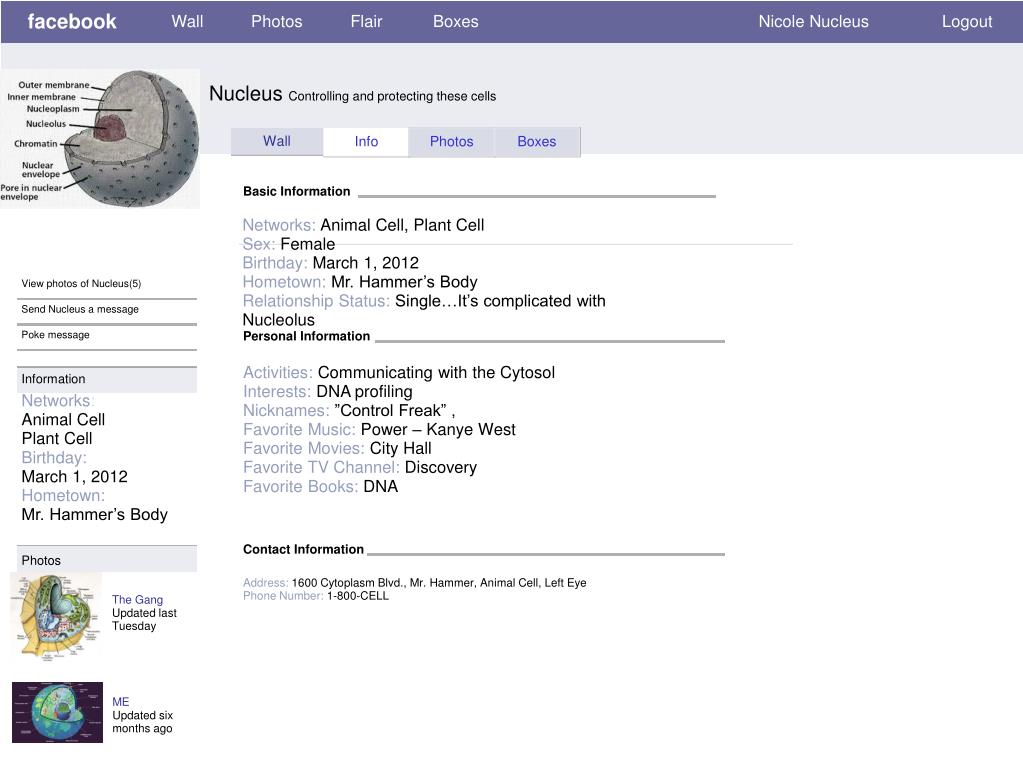Click the Contact Information heading
1023x767 pixels.
303,549
